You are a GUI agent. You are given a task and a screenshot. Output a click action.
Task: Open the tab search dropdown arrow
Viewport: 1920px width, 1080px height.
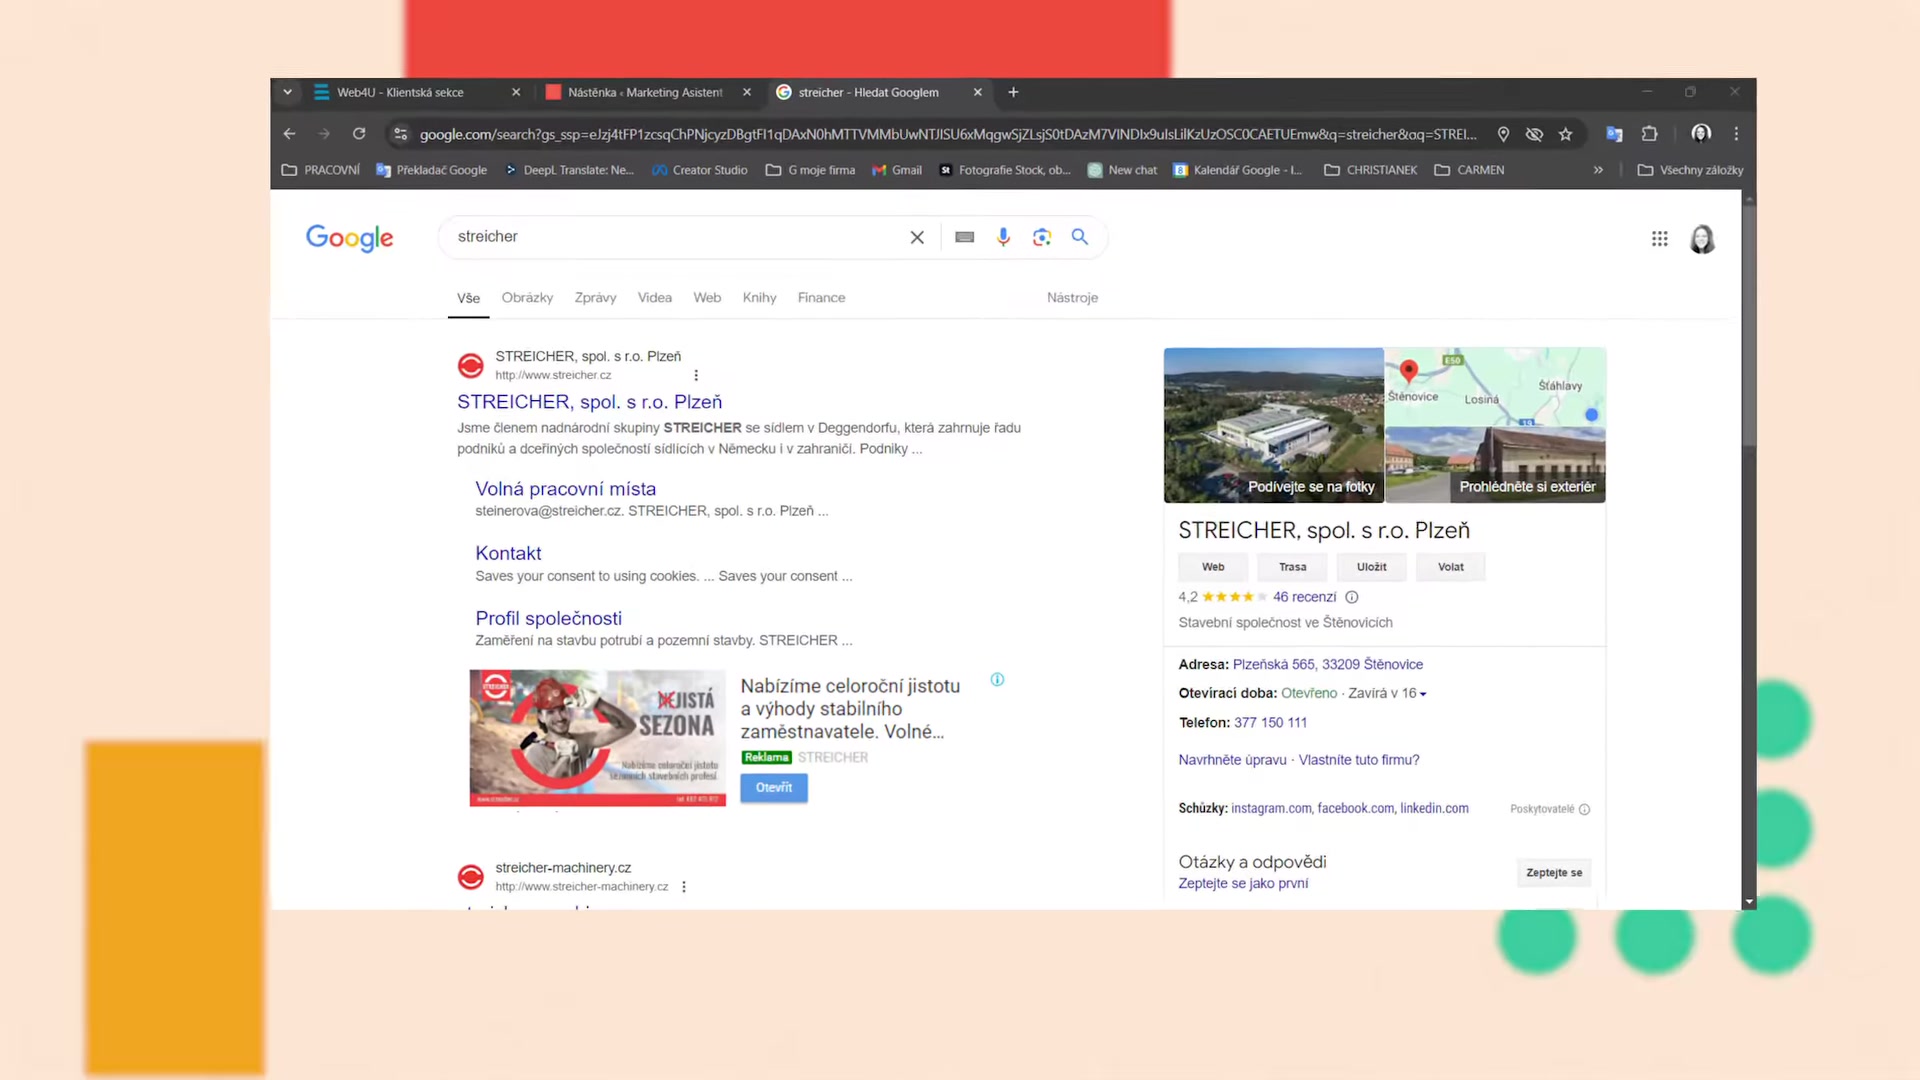point(287,92)
